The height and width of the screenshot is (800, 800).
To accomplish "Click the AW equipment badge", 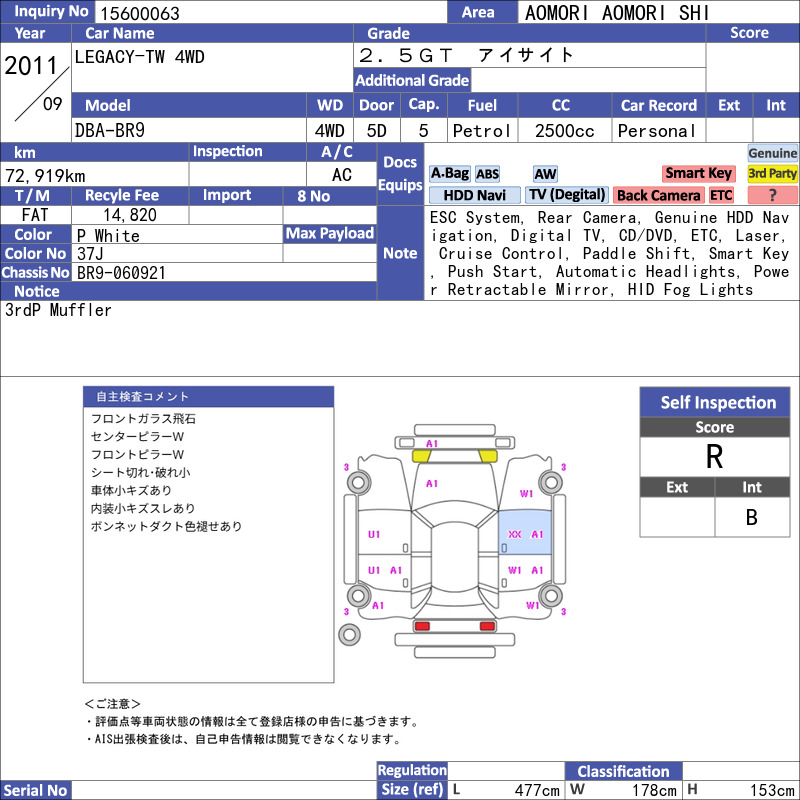I will pos(545,174).
